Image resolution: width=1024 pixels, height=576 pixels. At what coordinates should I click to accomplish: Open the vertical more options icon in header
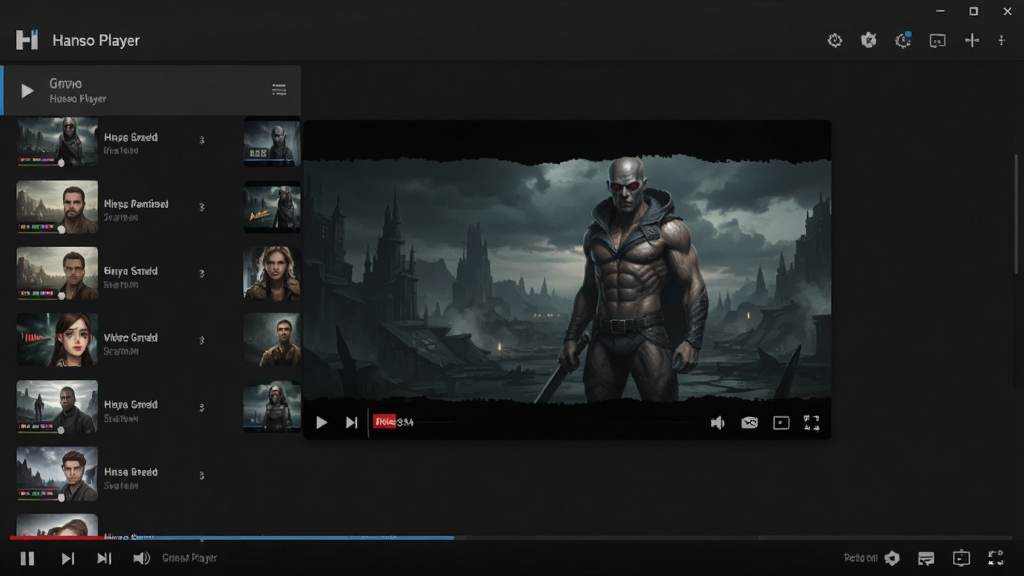(1001, 40)
